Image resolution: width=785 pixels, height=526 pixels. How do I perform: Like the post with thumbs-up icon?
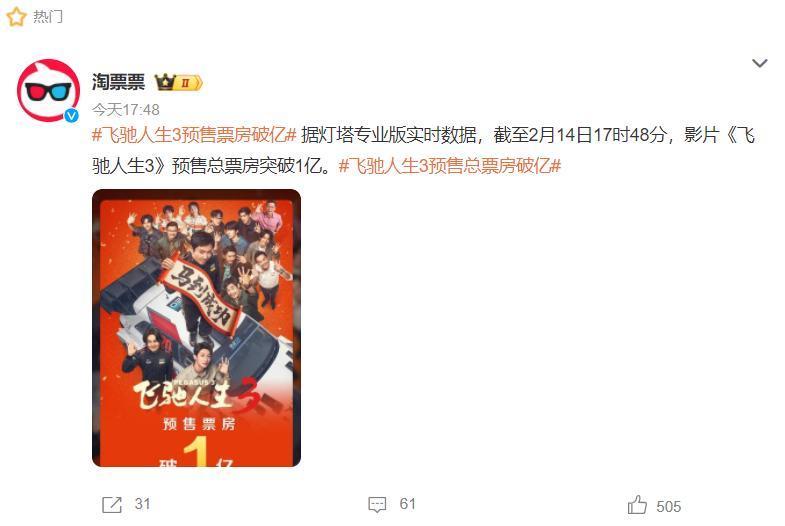point(637,504)
